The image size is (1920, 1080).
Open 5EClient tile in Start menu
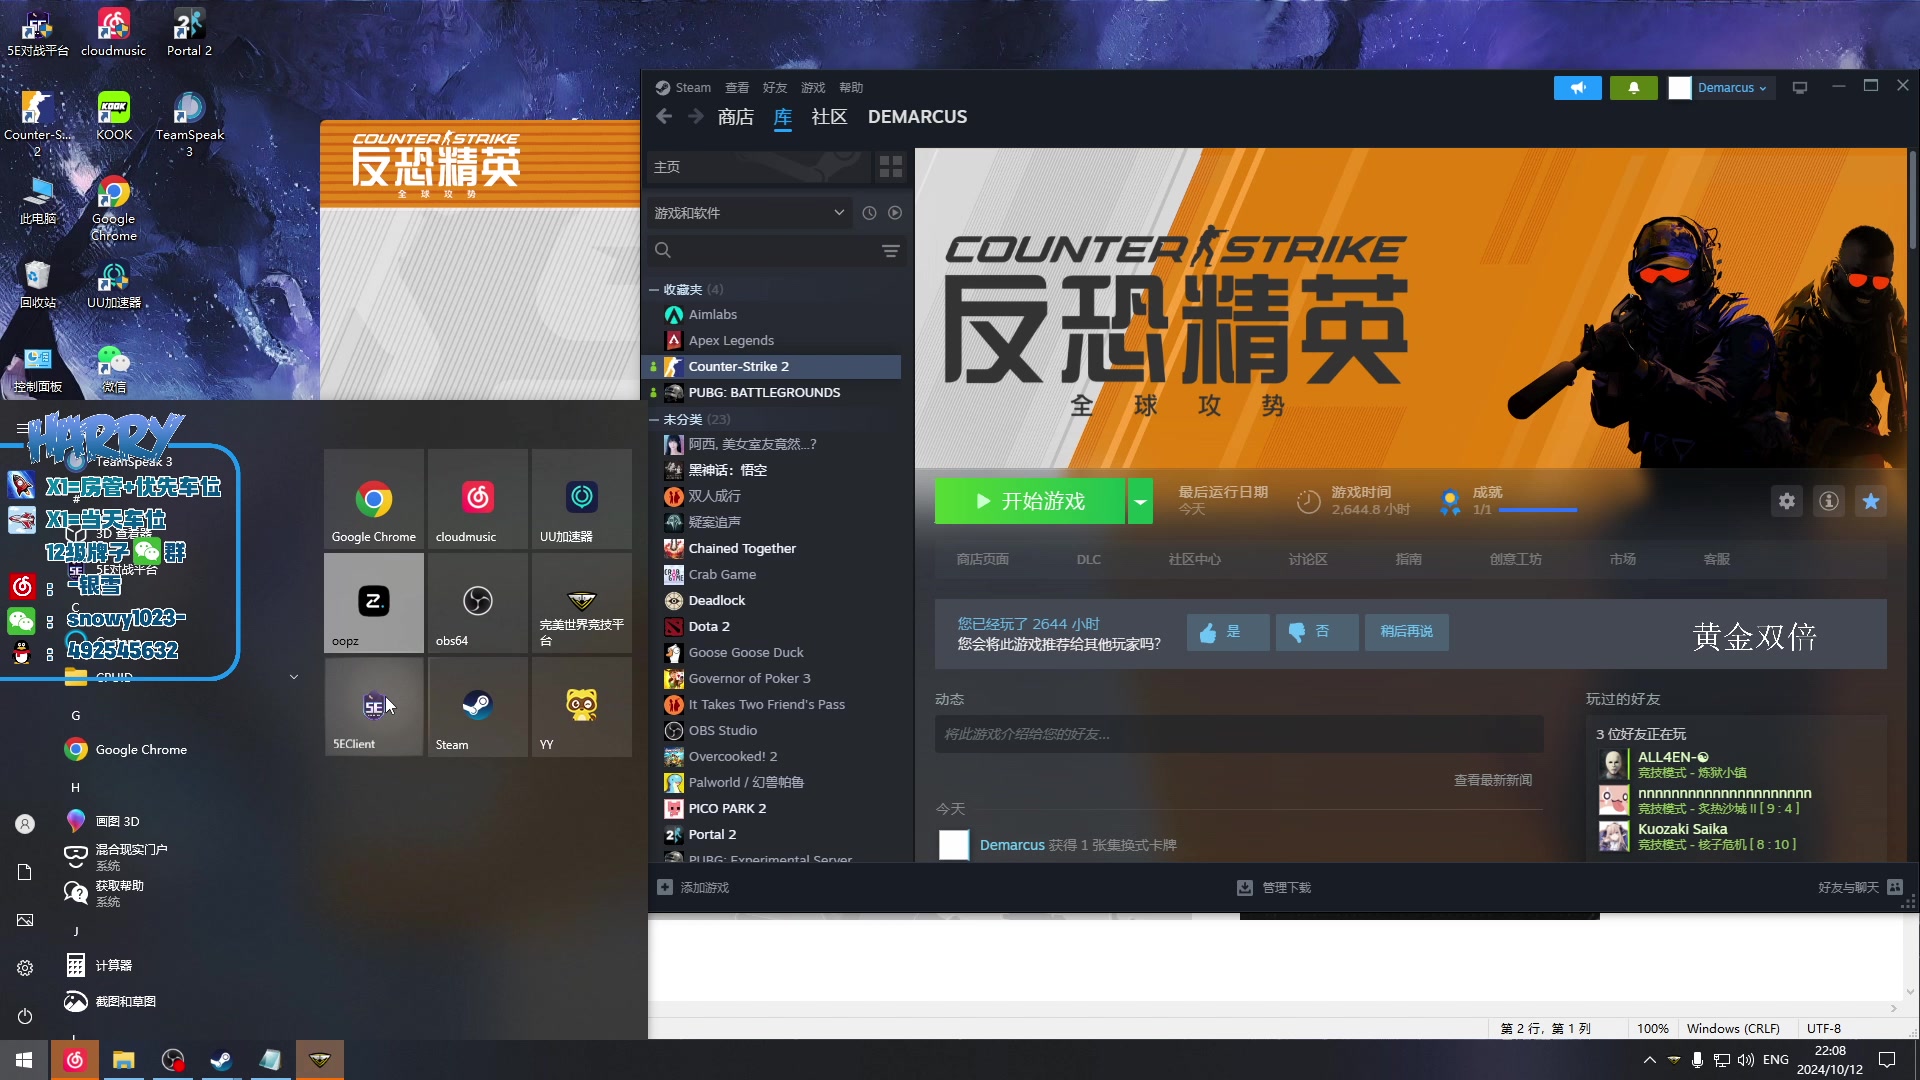[x=374, y=707]
